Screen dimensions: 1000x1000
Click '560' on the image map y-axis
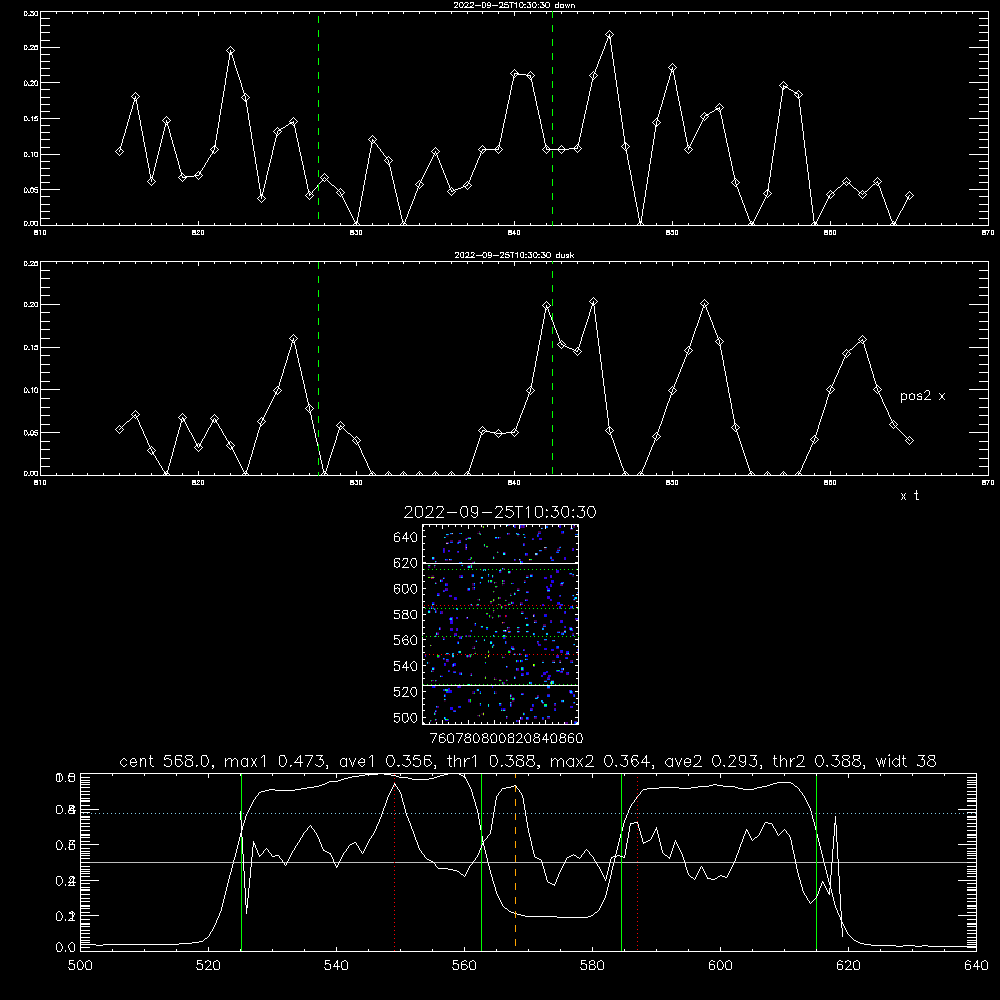coord(406,640)
